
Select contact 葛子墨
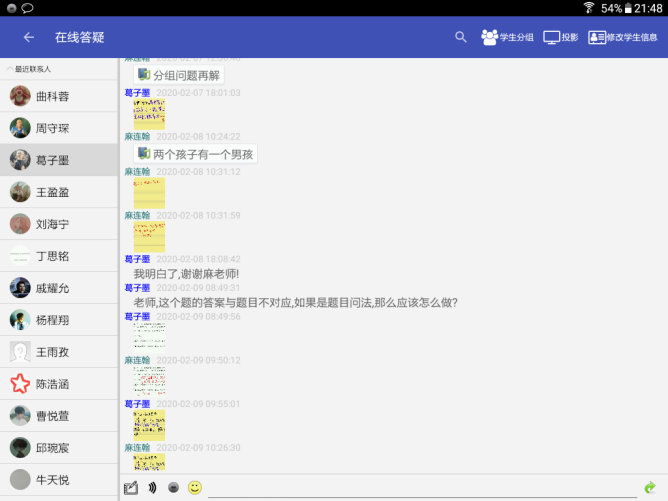pos(59,160)
